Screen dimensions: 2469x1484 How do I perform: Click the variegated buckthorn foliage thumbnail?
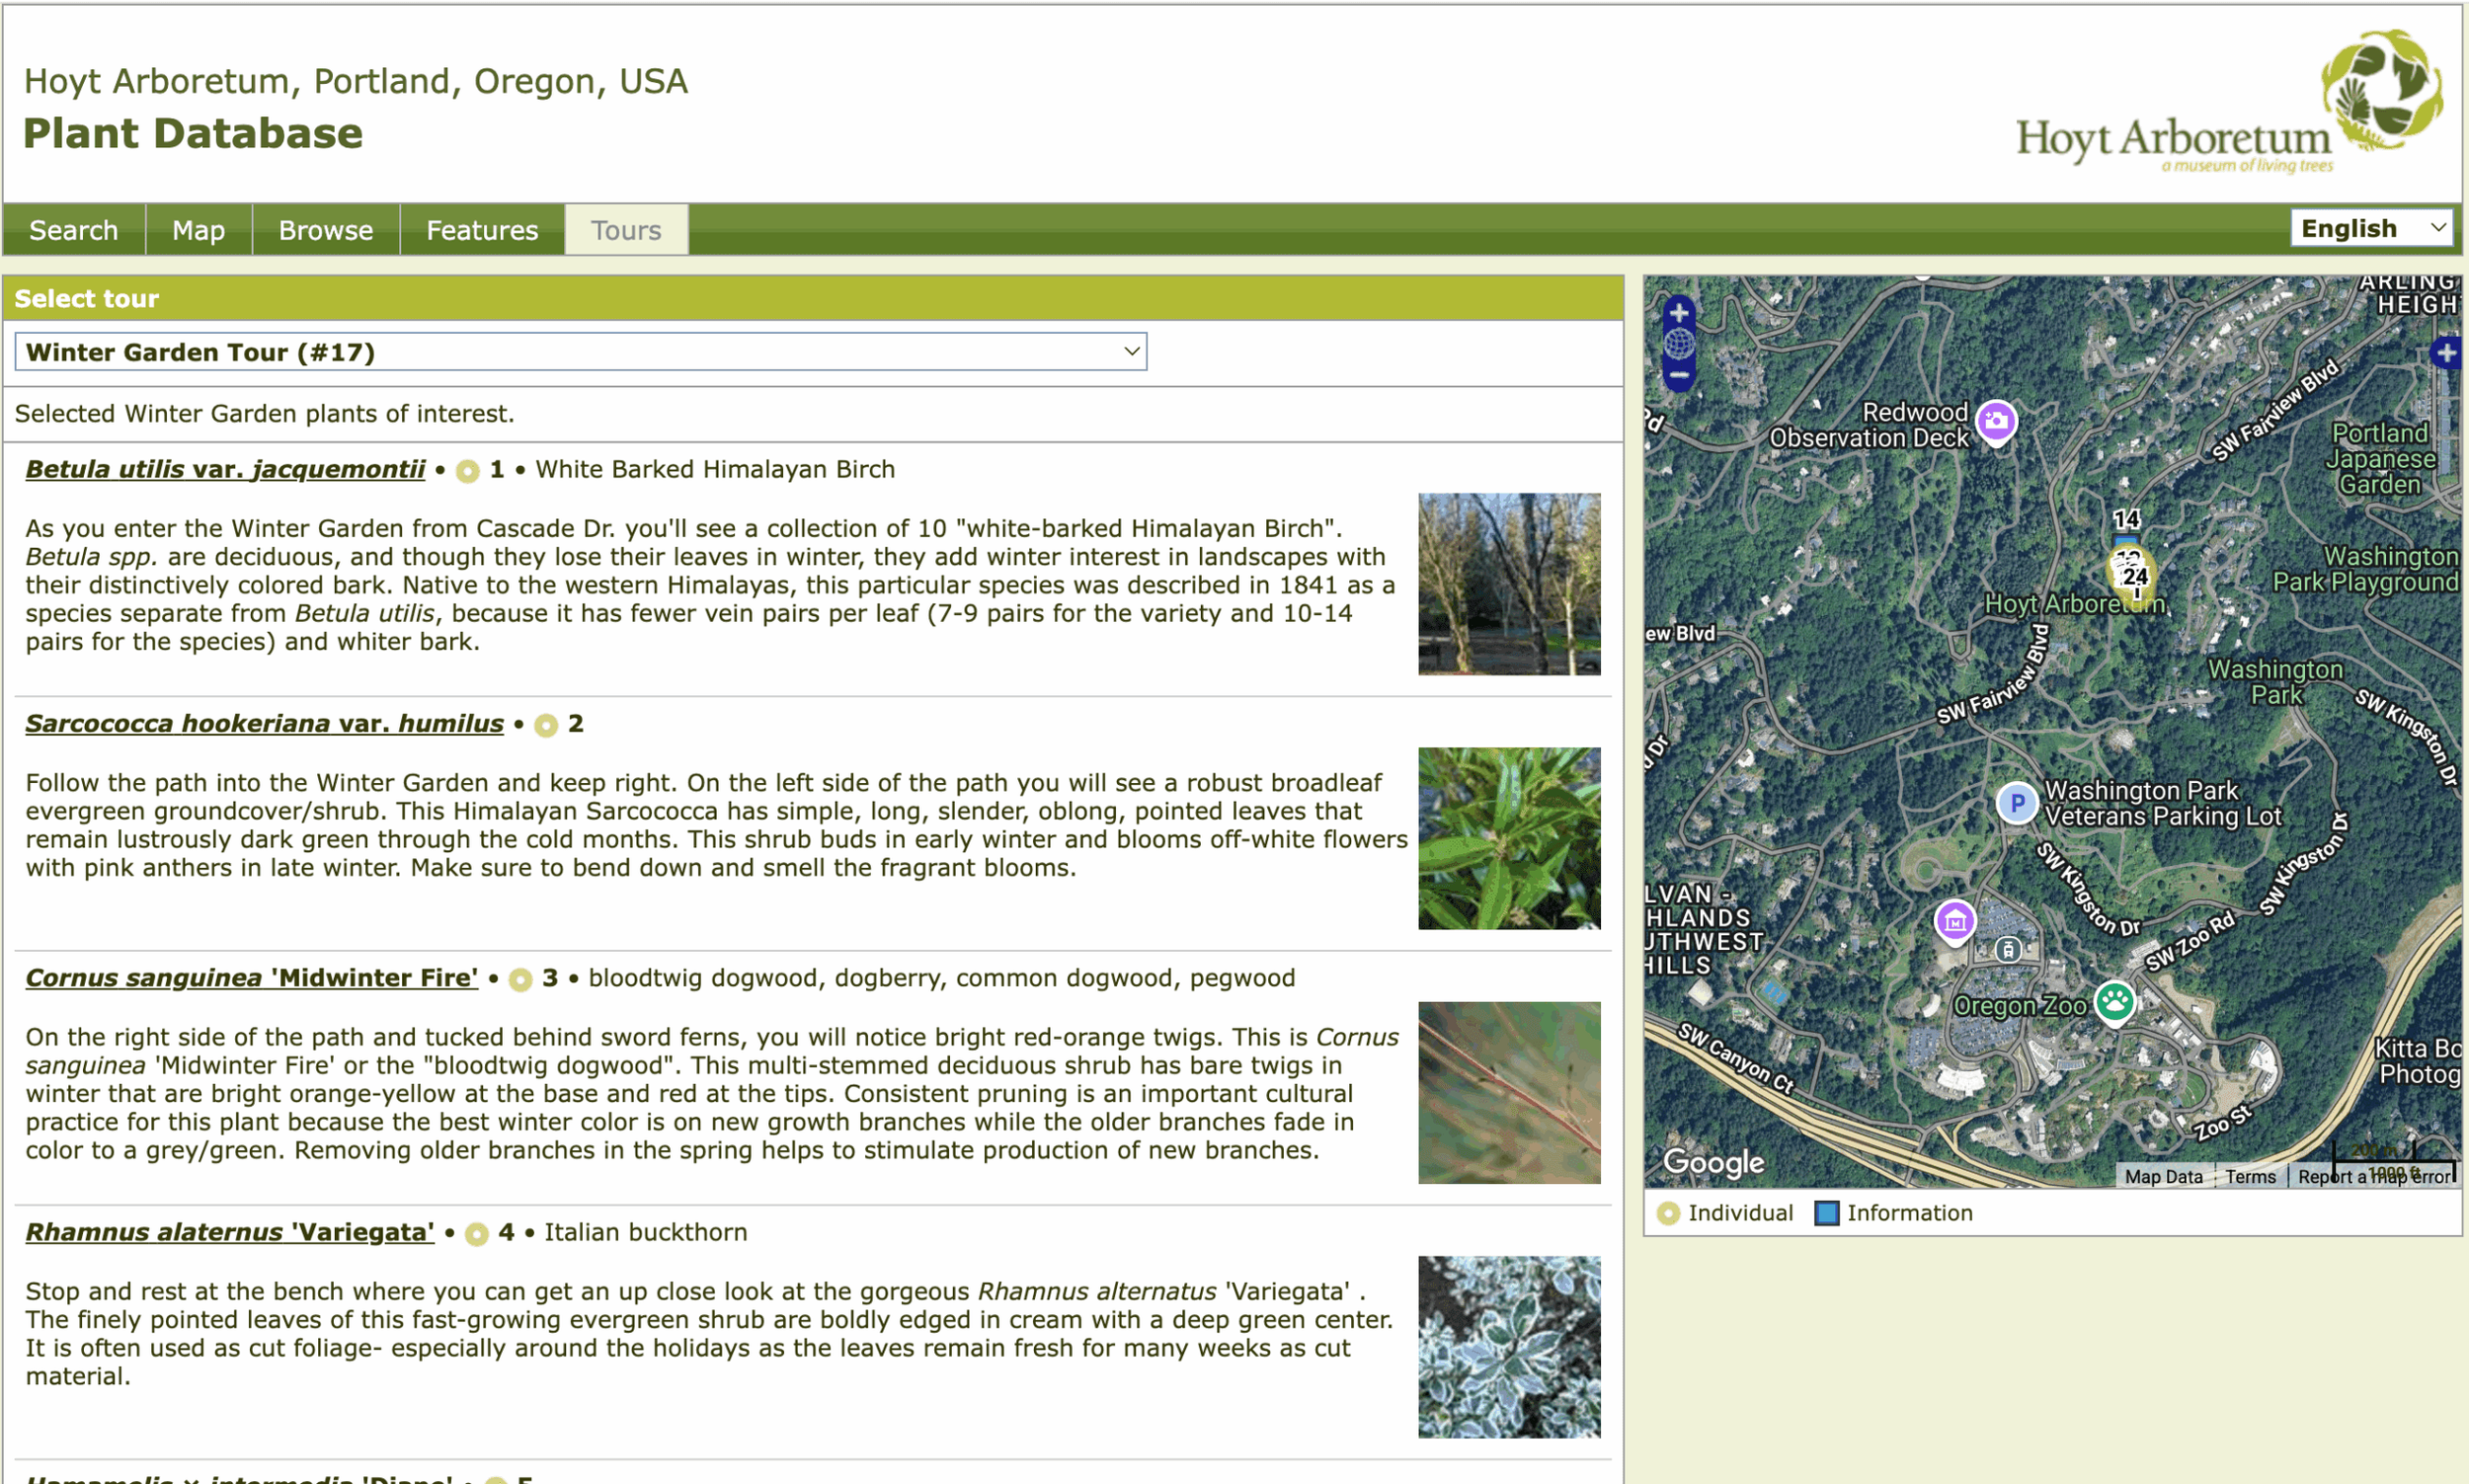1509,1347
